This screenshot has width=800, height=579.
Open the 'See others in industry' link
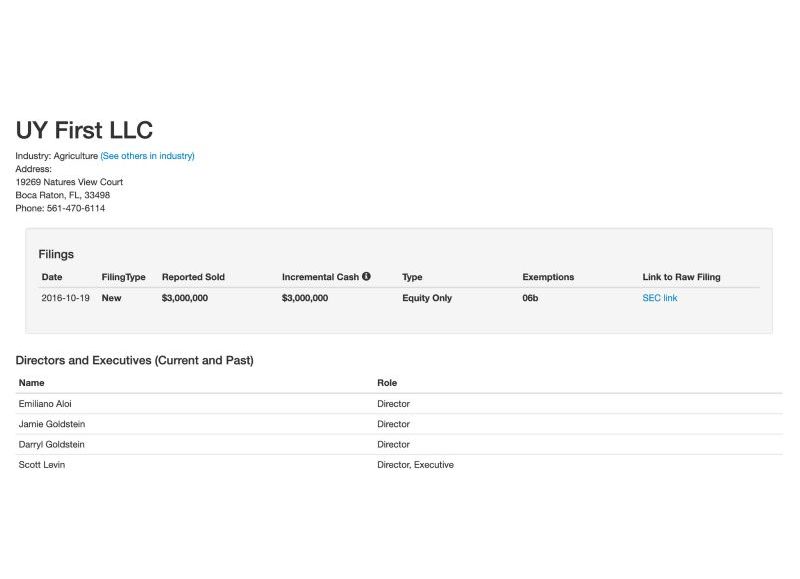(147, 156)
